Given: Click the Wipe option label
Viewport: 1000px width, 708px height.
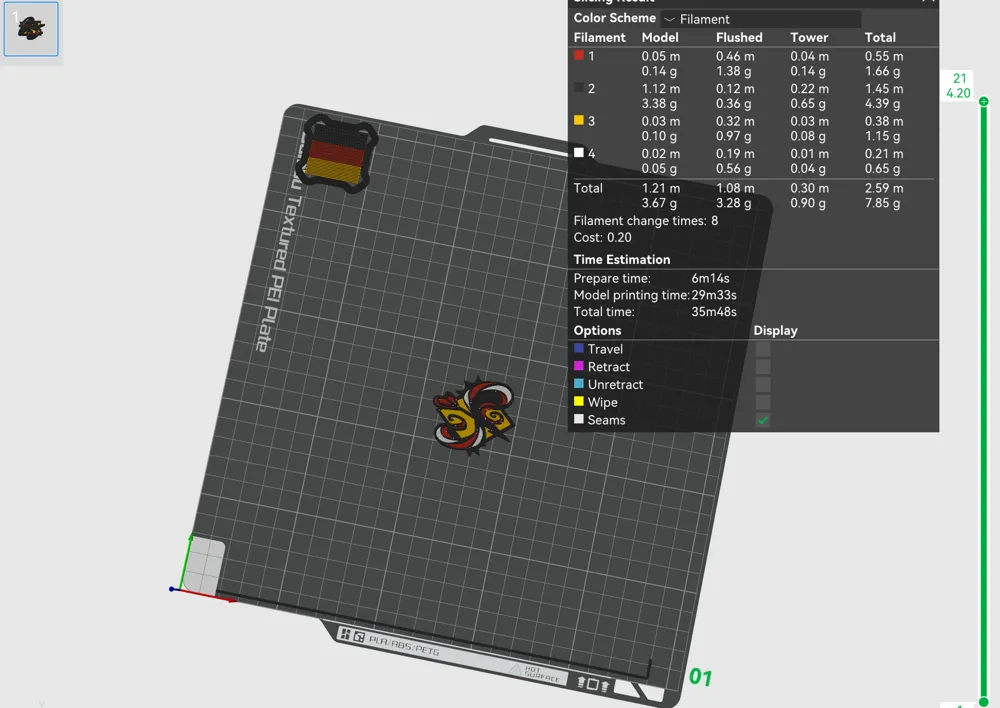Looking at the screenshot, I should pos(603,402).
